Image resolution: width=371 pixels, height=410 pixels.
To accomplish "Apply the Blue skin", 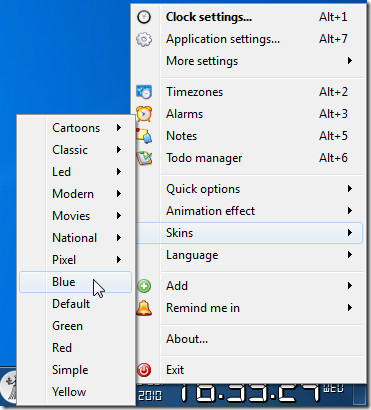I will (76, 282).
